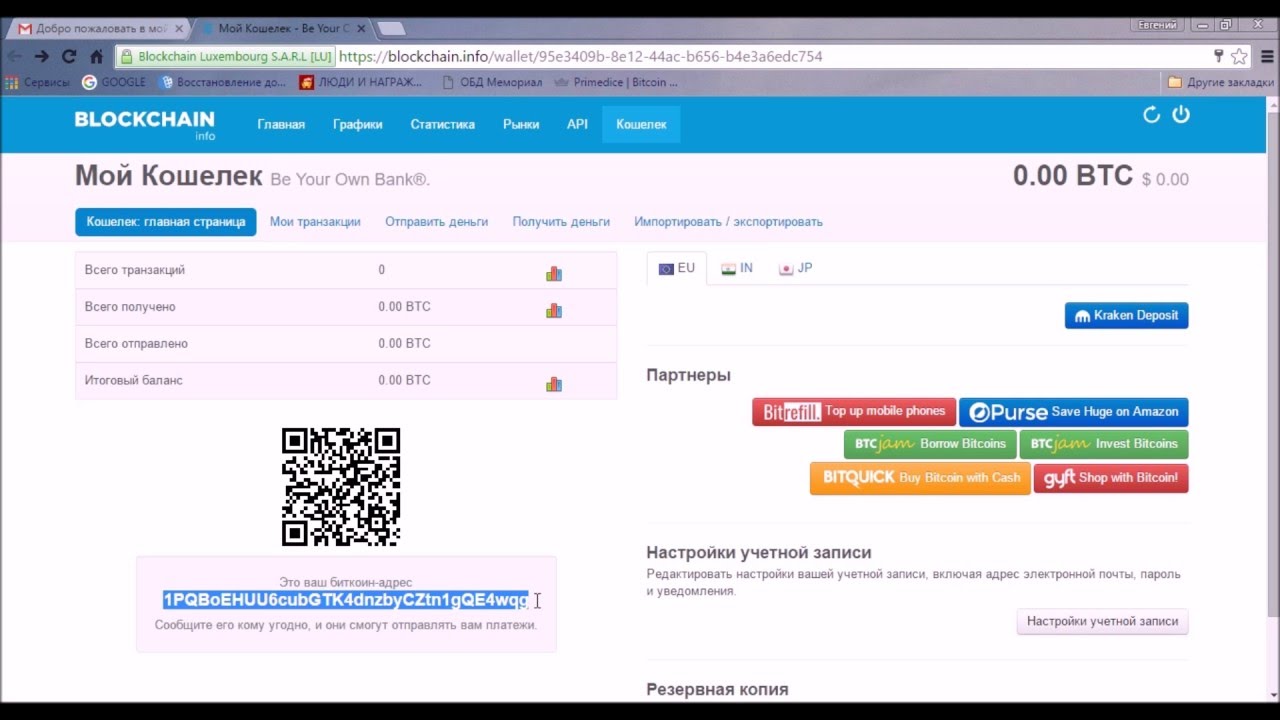Open the ОБД Мемориал bookmark
The height and width of the screenshot is (720, 1280).
coord(491,82)
